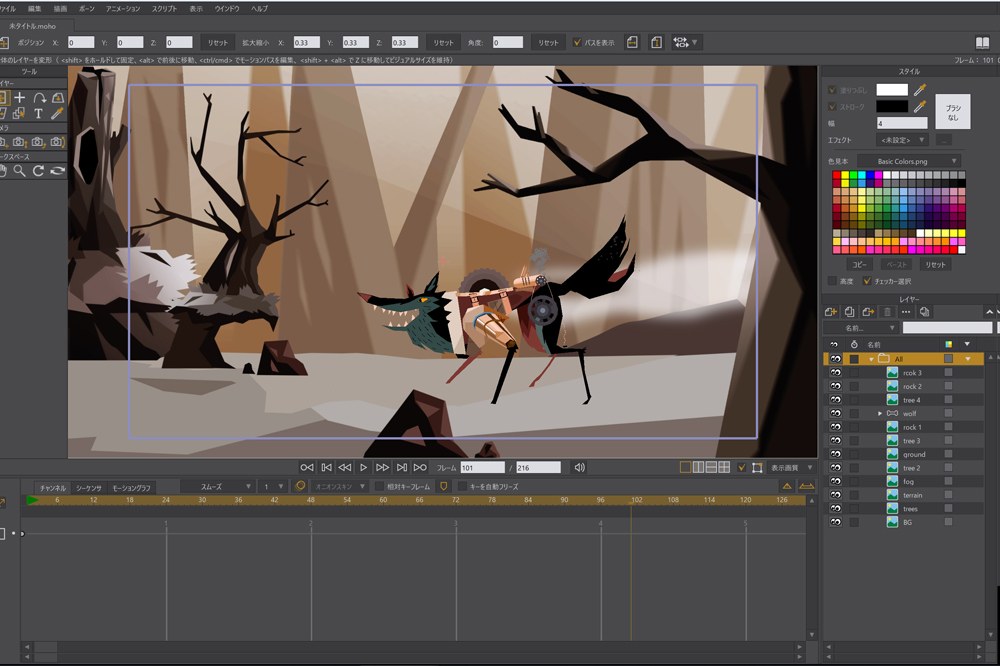Enable the 相対キーフレーム checkbox
The height and width of the screenshot is (666, 1000).
click(379, 487)
